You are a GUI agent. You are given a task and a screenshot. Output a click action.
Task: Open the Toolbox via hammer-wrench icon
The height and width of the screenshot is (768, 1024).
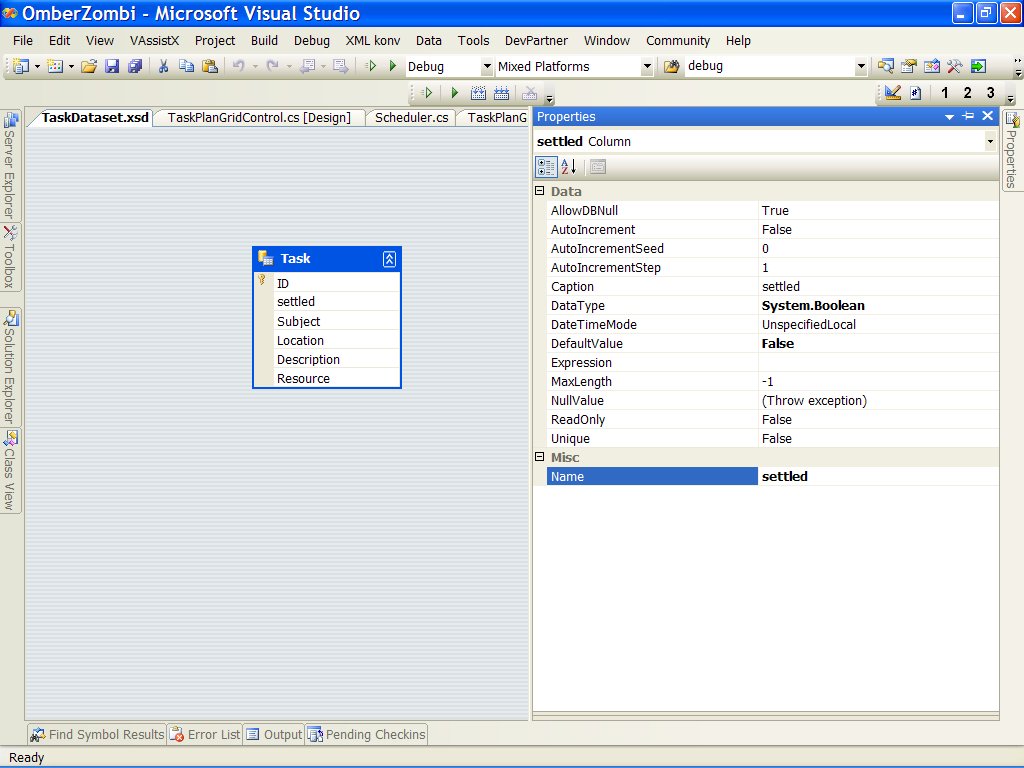[955, 66]
